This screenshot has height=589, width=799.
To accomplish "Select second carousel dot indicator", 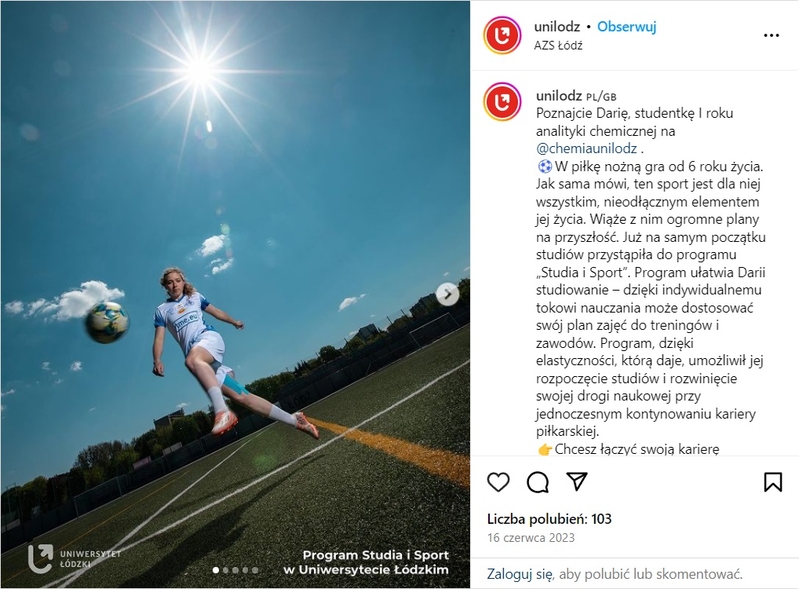I will click(226, 570).
